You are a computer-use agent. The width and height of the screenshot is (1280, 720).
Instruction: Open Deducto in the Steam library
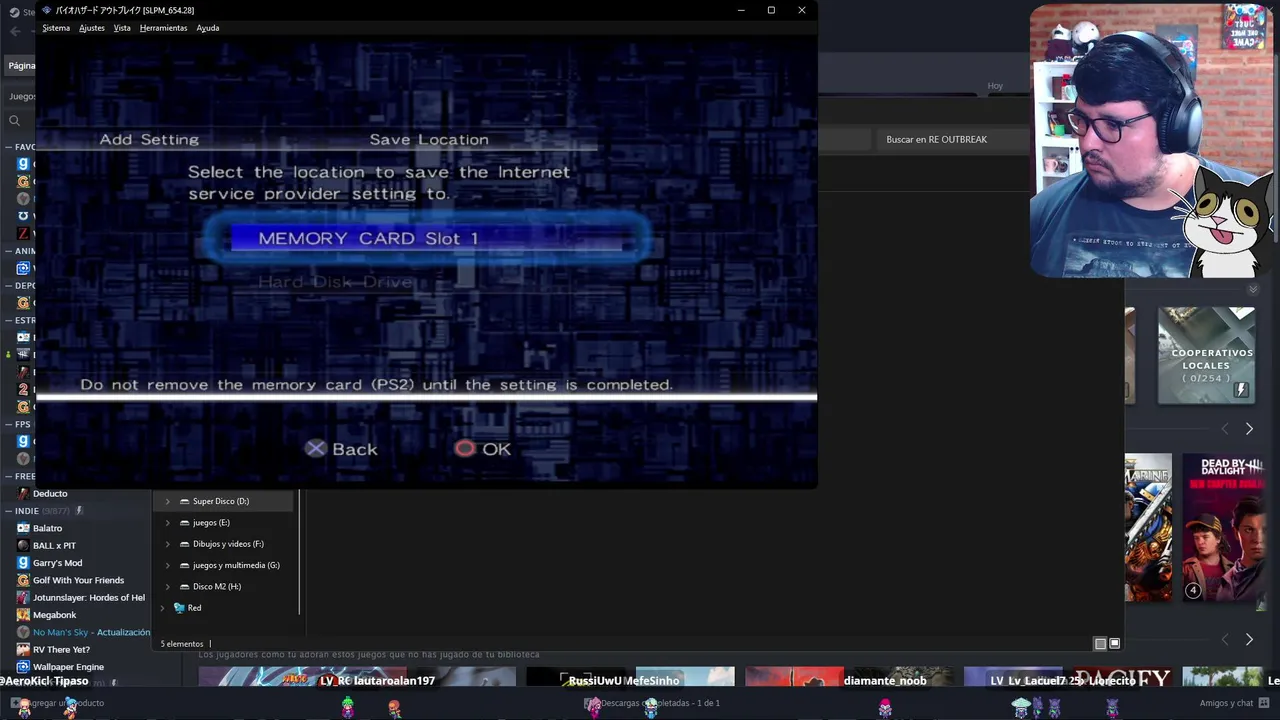(x=50, y=493)
